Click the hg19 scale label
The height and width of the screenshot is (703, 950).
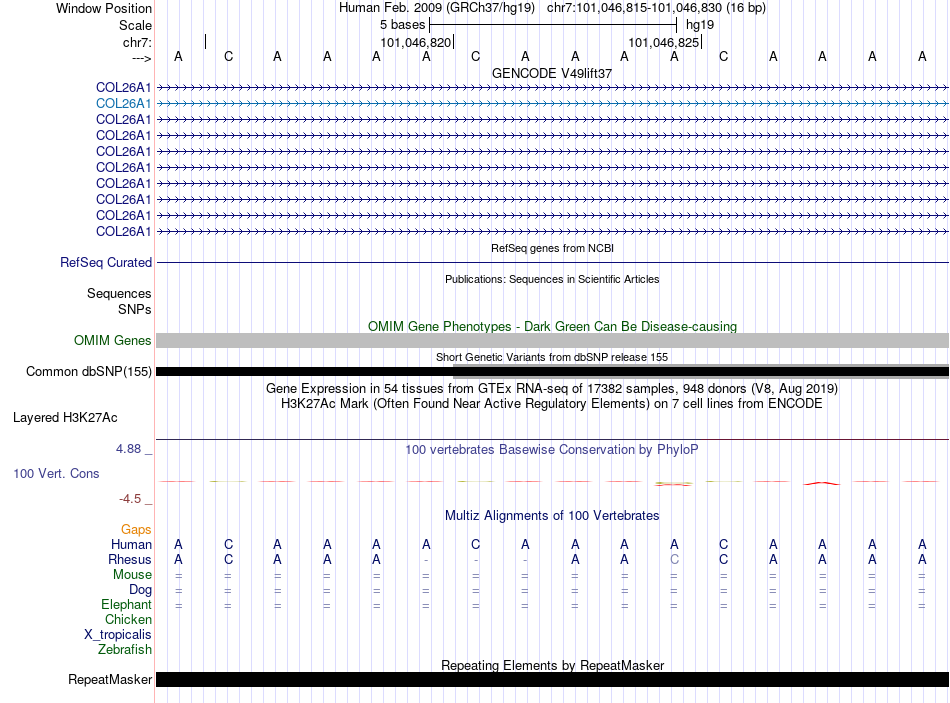700,25
